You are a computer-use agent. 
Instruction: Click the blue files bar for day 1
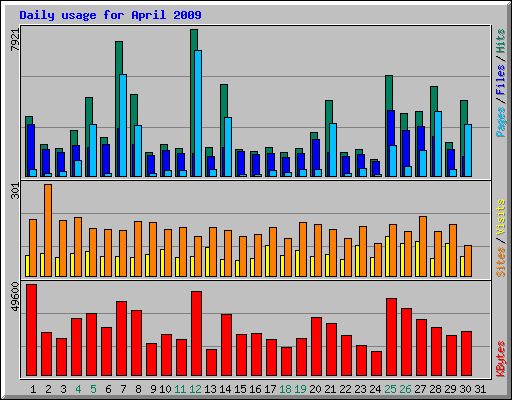coord(31,147)
